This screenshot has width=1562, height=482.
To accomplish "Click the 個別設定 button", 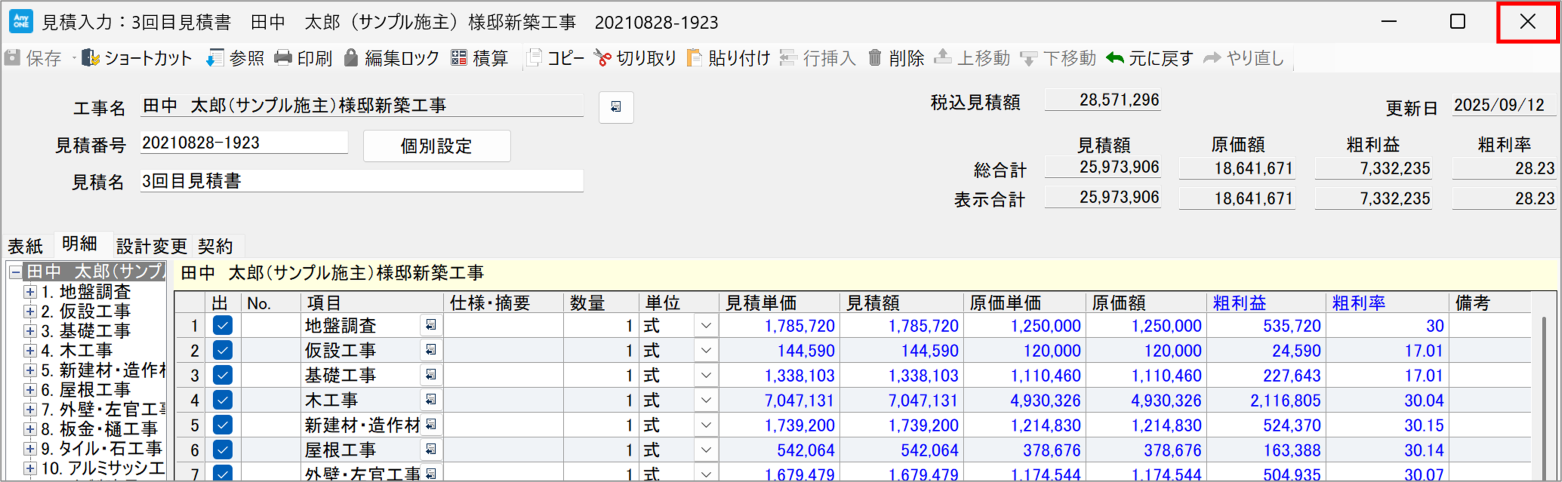I will (x=436, y=146).
